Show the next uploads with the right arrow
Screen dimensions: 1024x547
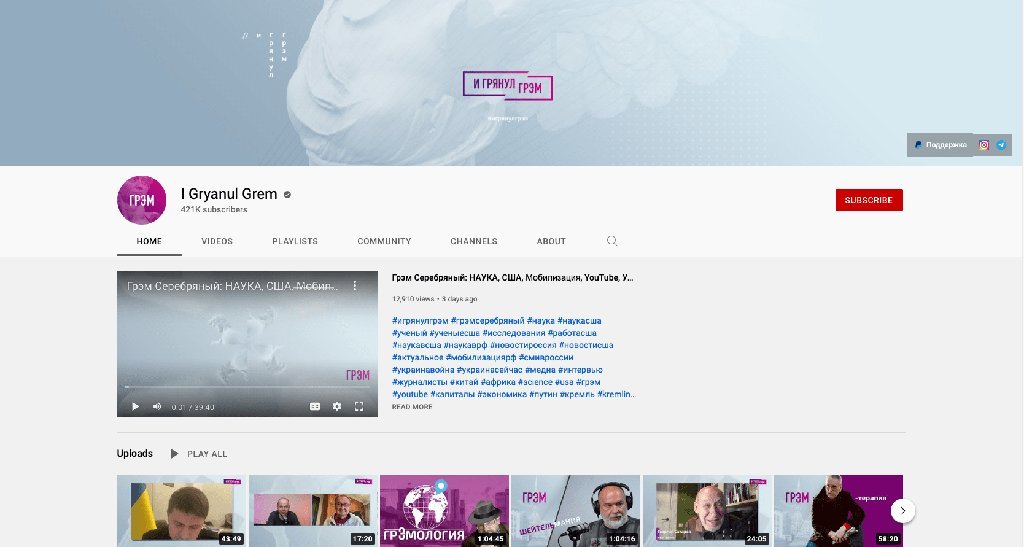[x=903, y=510]
